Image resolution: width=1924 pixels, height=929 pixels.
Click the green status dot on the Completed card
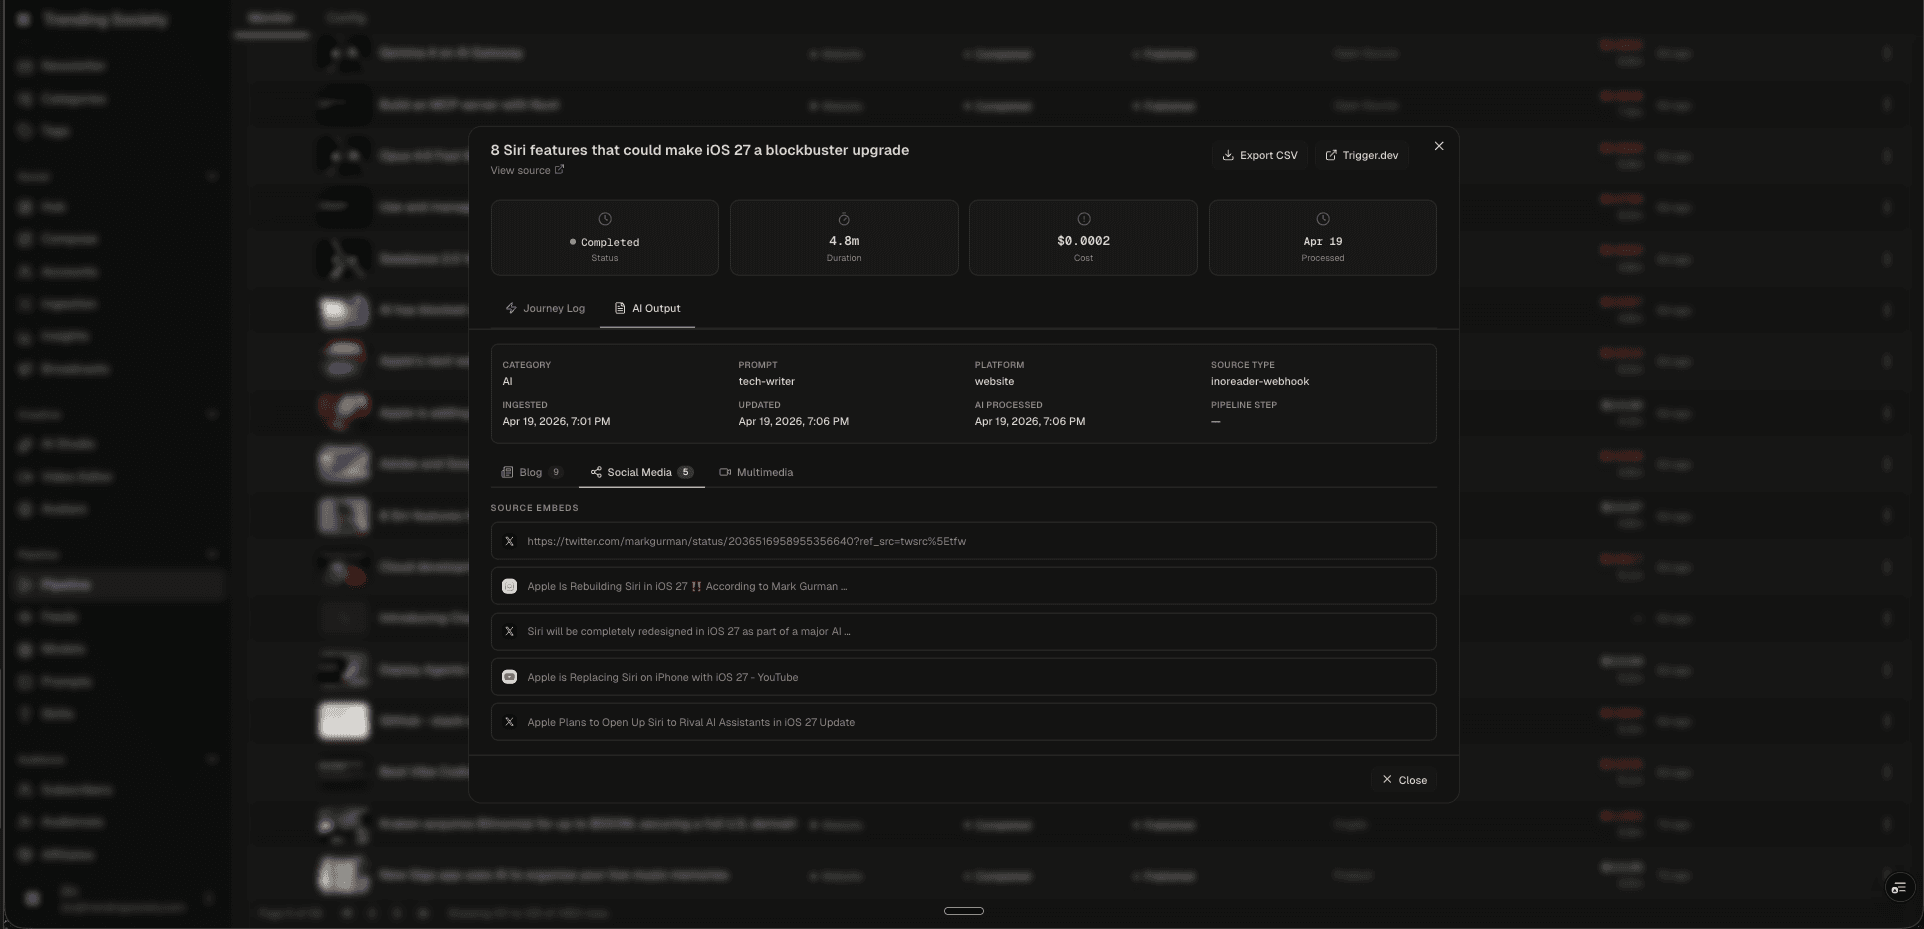(572, 242)
